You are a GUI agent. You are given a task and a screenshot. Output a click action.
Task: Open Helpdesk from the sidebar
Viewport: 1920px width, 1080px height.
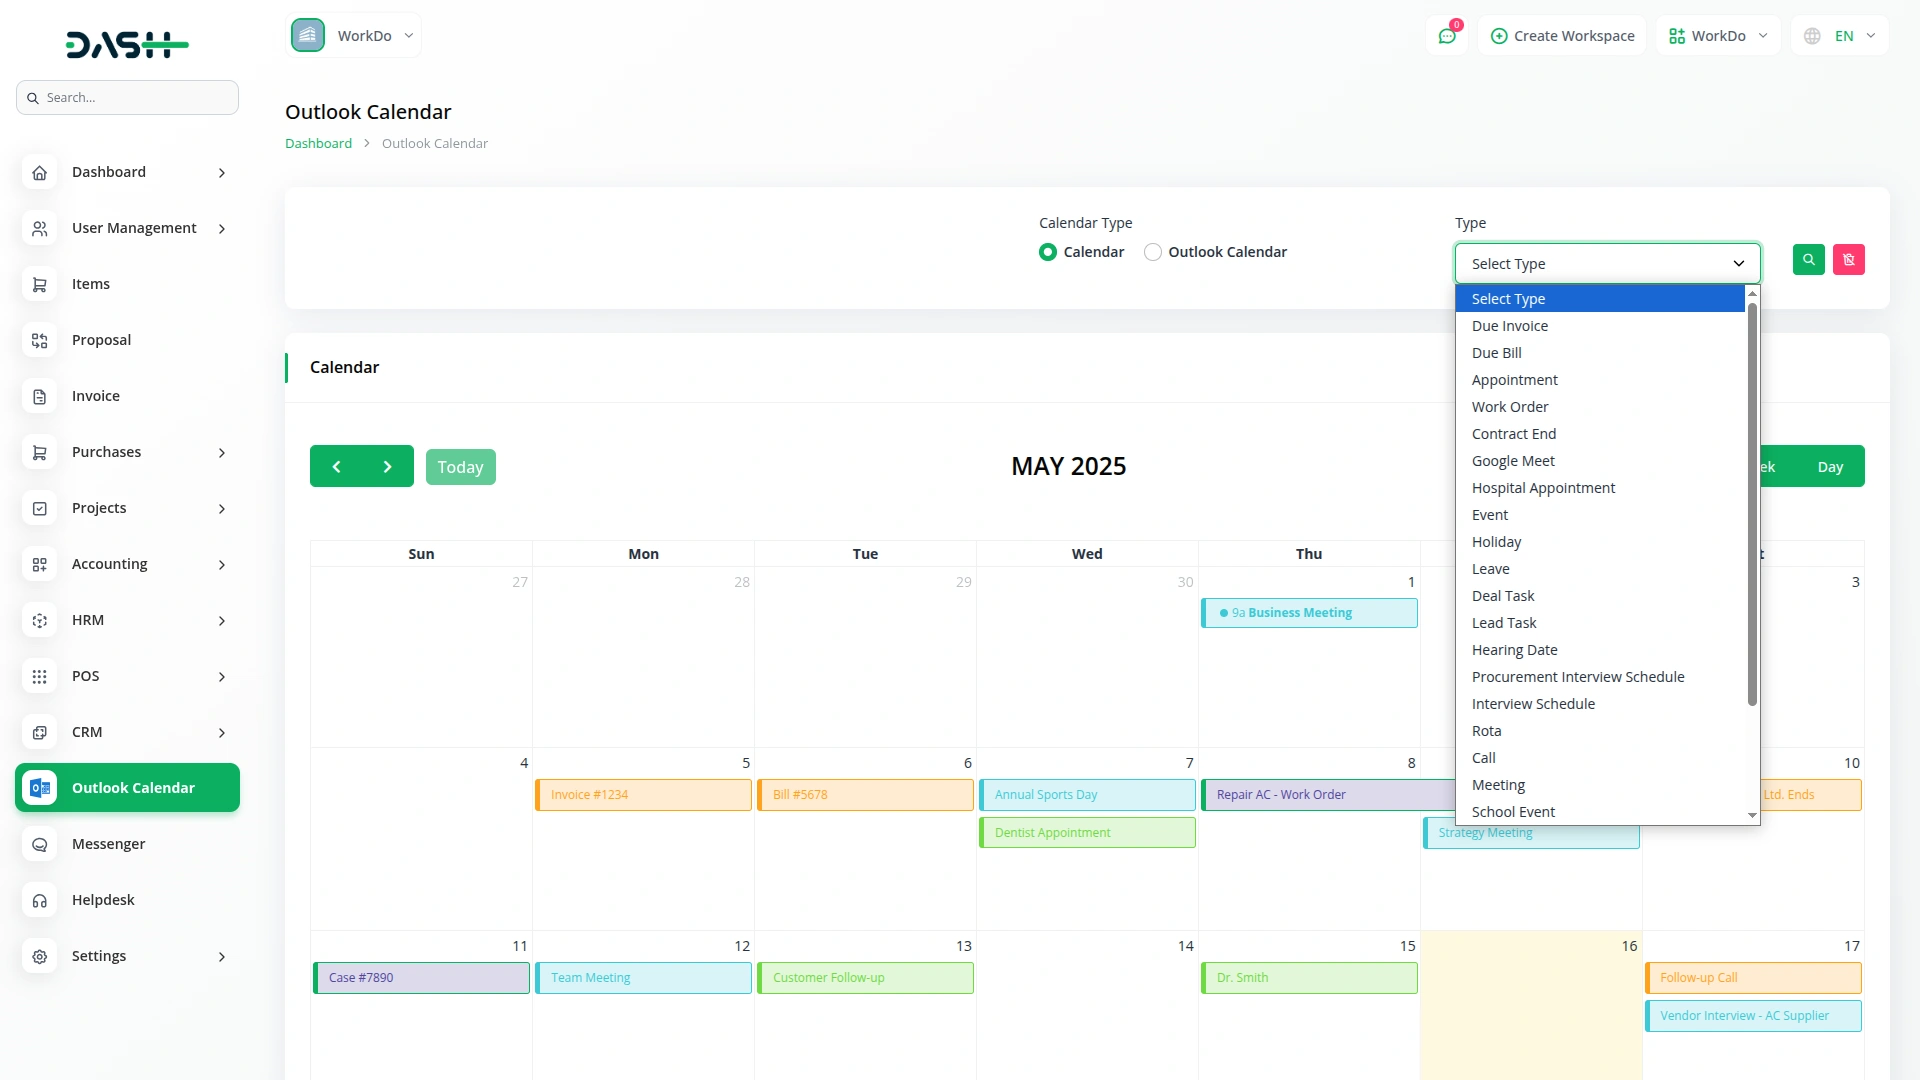103,900
